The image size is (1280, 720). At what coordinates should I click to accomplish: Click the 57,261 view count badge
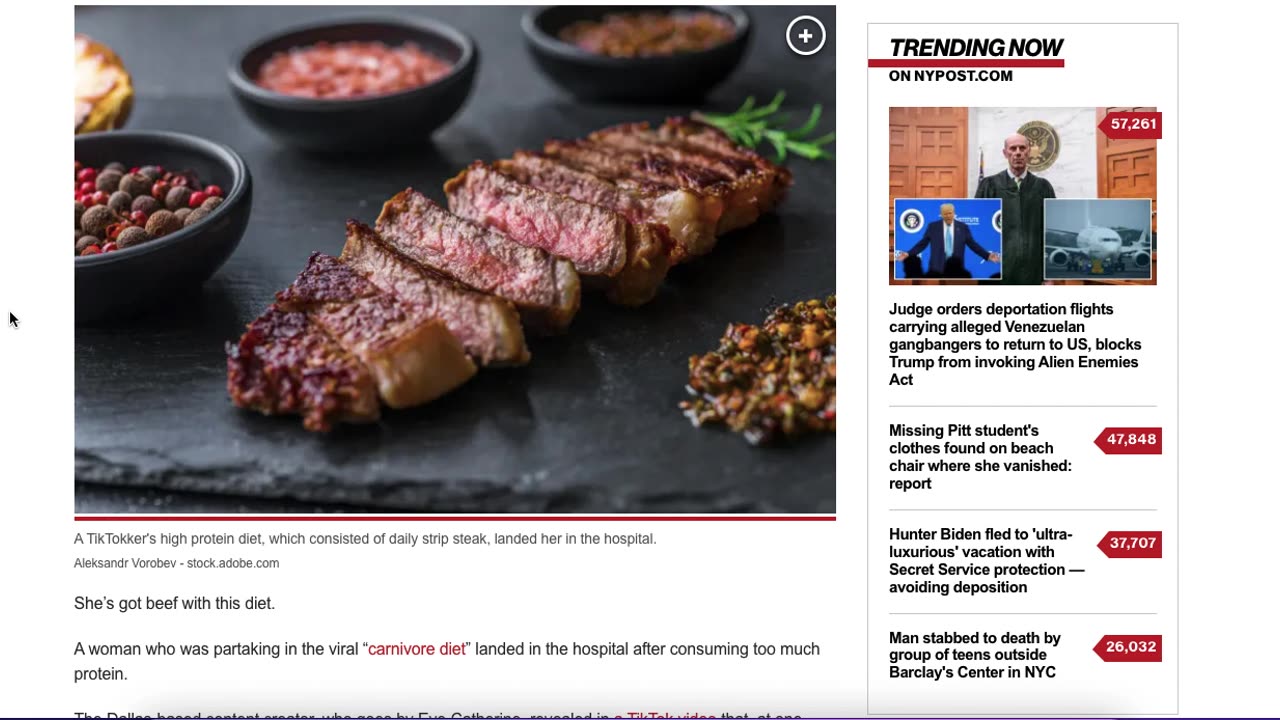(1131, 124)
